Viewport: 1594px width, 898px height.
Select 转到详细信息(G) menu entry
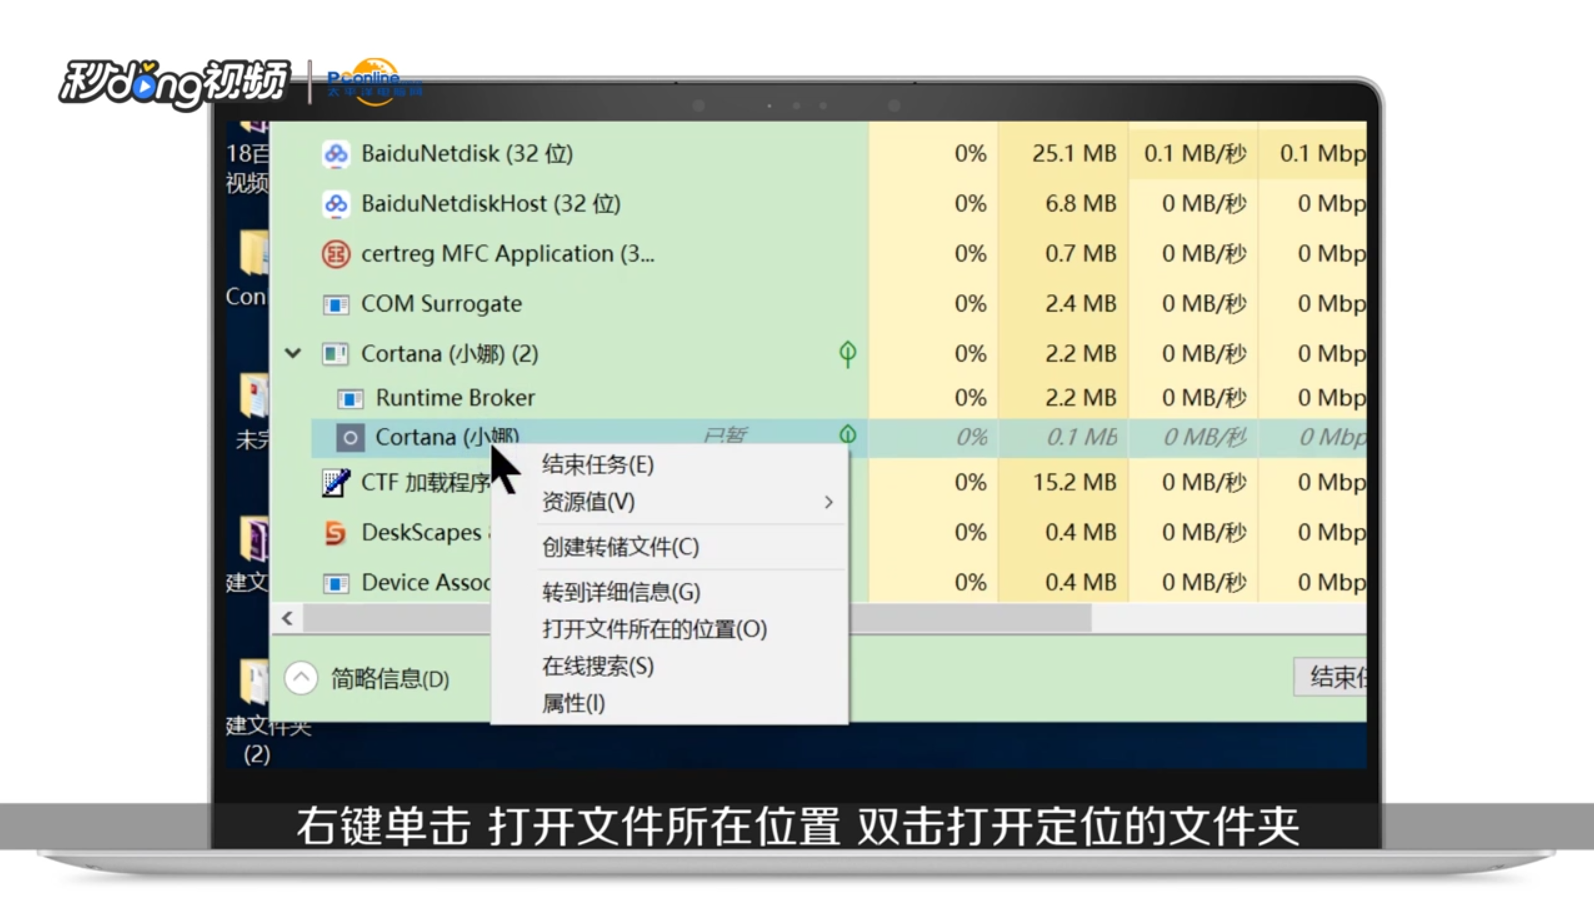(x=621, y=592)
